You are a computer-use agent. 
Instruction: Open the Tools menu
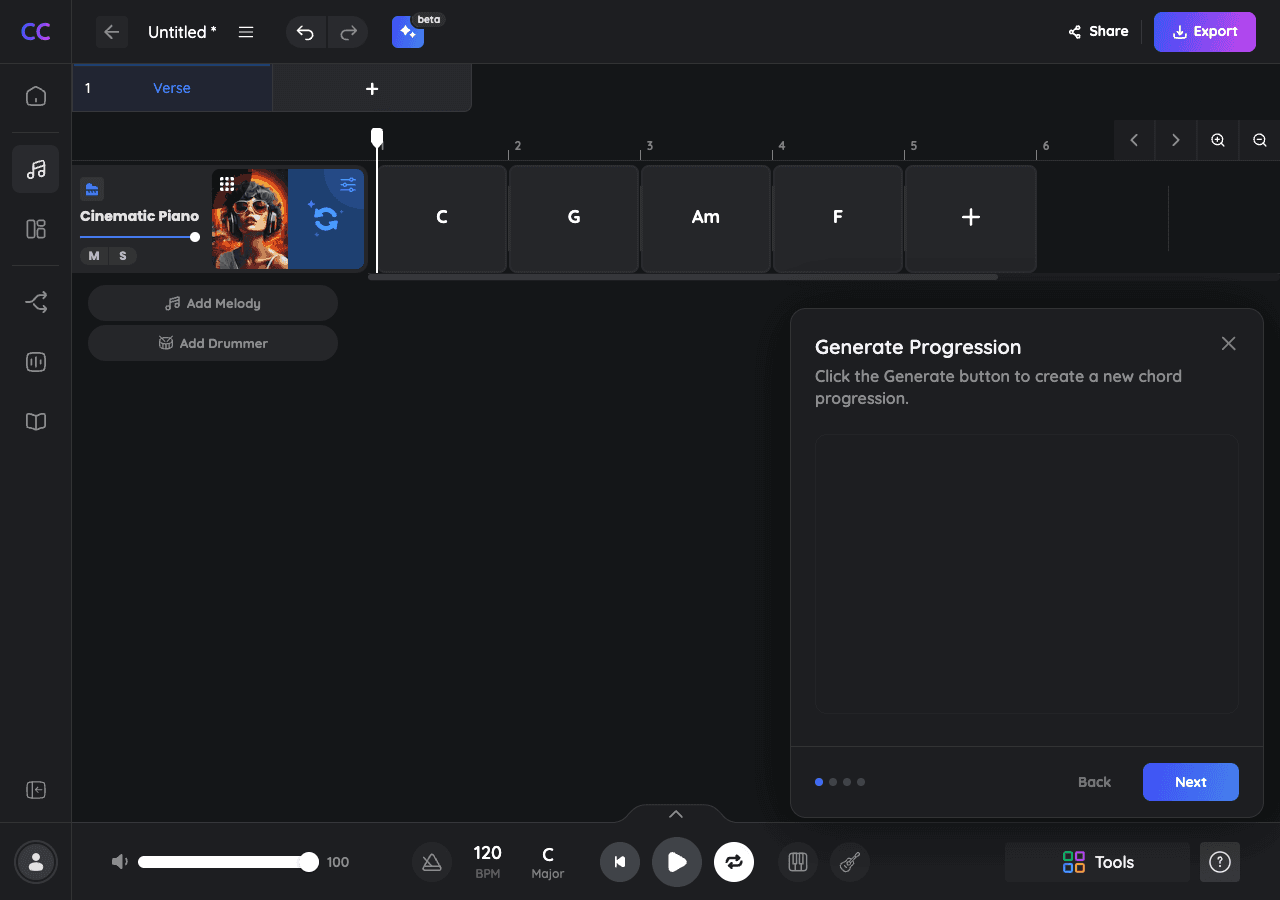(x=1097, y=862)
